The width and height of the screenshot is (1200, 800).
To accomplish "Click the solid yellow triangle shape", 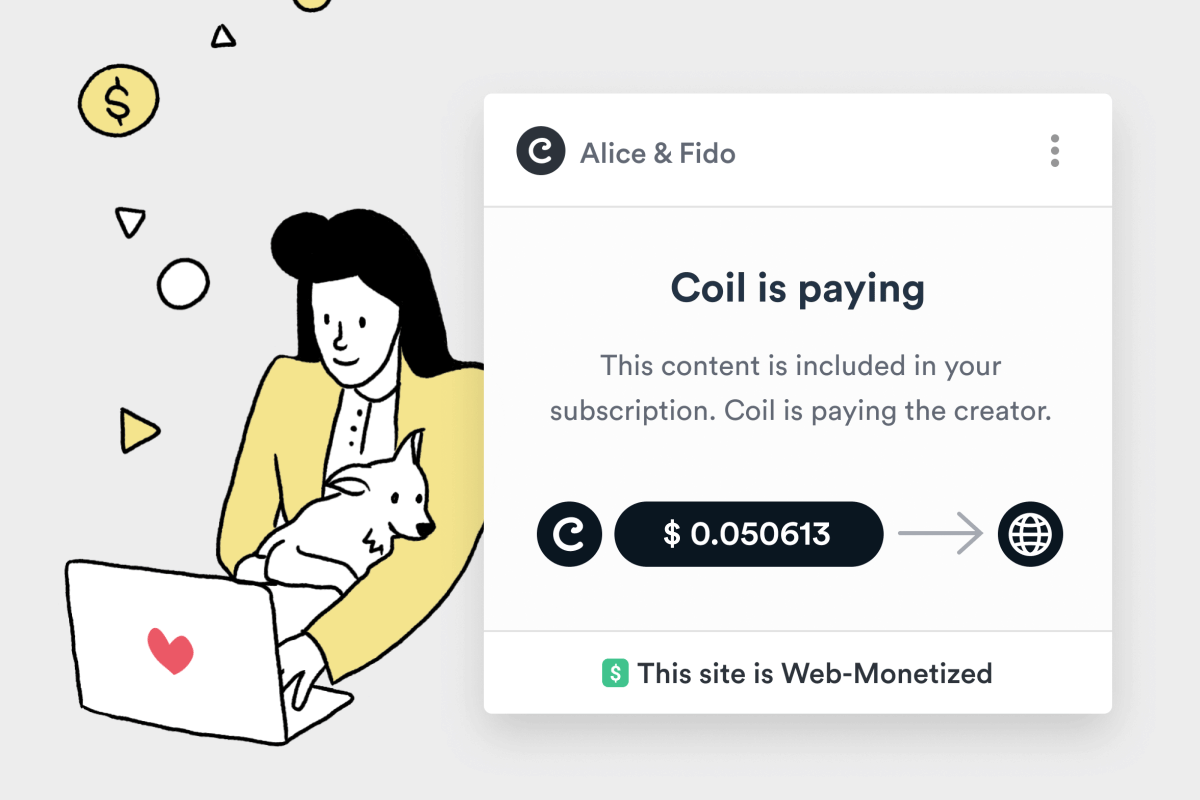I will pyautogui.click(x=138, y=428).
